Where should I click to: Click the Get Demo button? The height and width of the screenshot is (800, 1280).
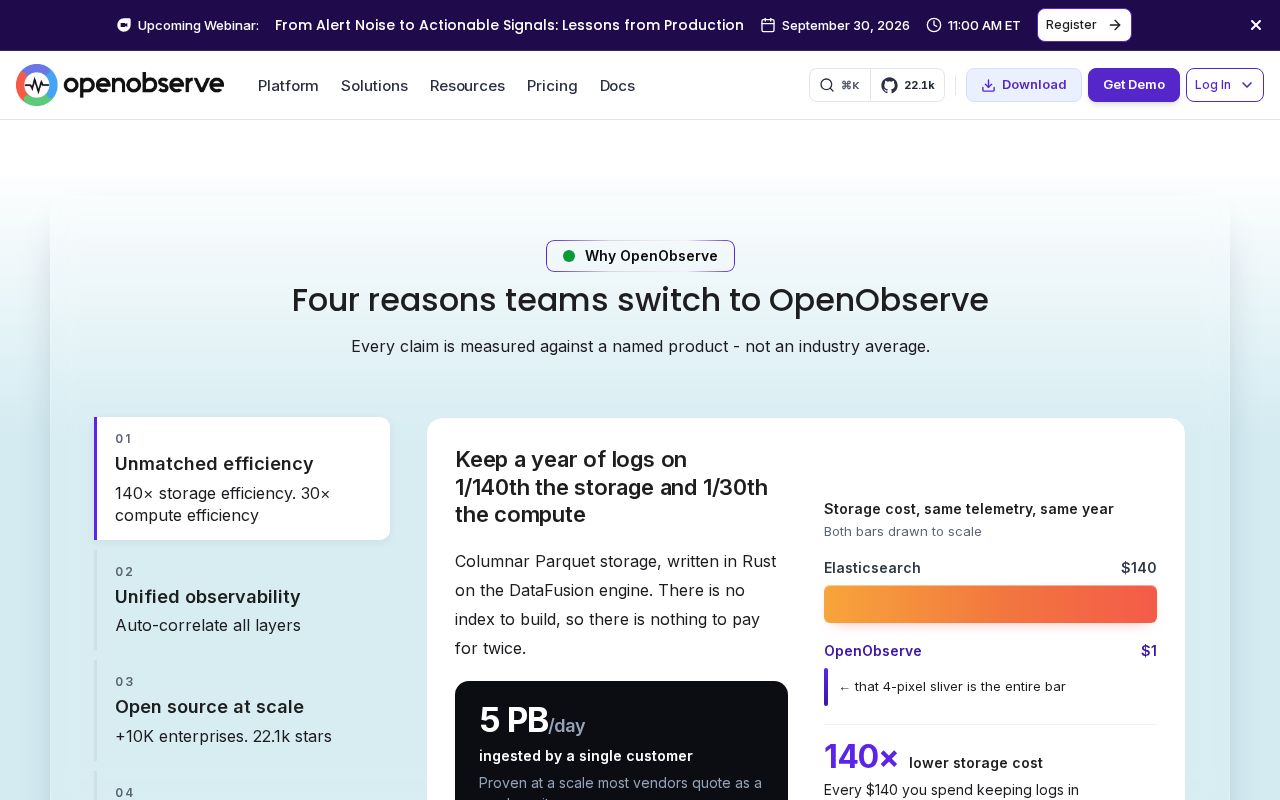(x=1134, y=85)
